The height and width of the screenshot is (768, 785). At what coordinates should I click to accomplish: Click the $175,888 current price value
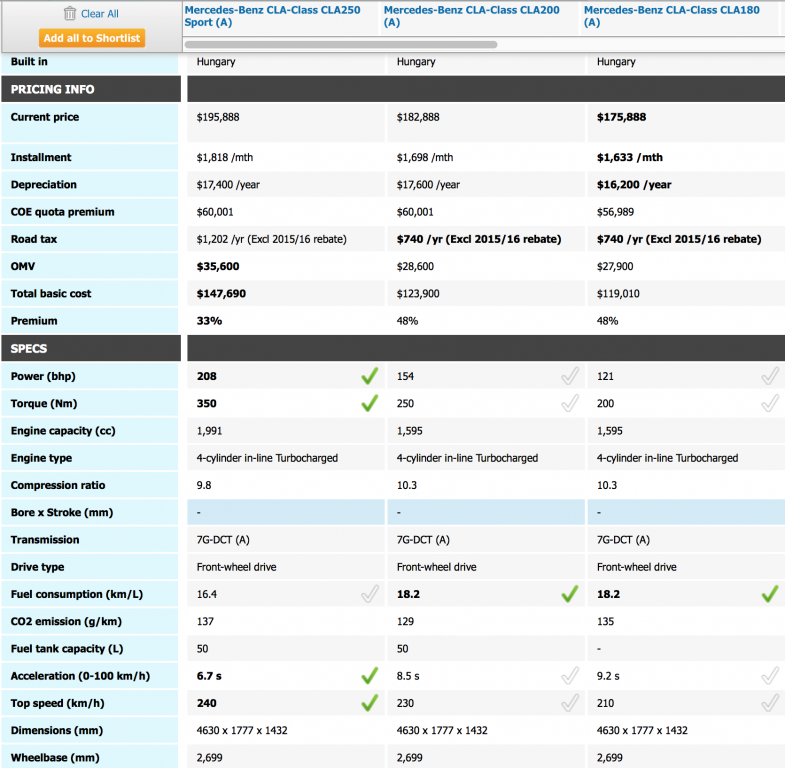pyautogui.click(x=621, y=117)
